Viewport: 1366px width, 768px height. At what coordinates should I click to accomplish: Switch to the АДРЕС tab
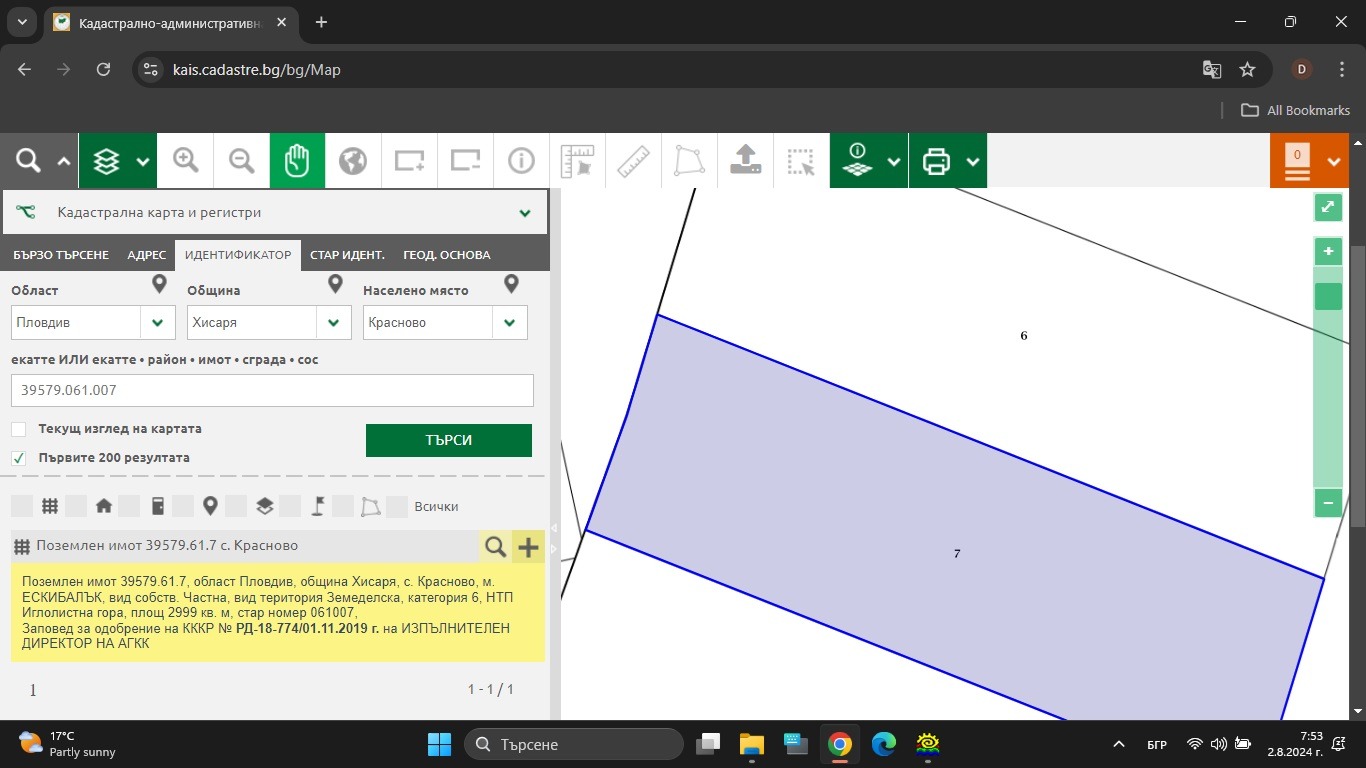coord(147,255)
